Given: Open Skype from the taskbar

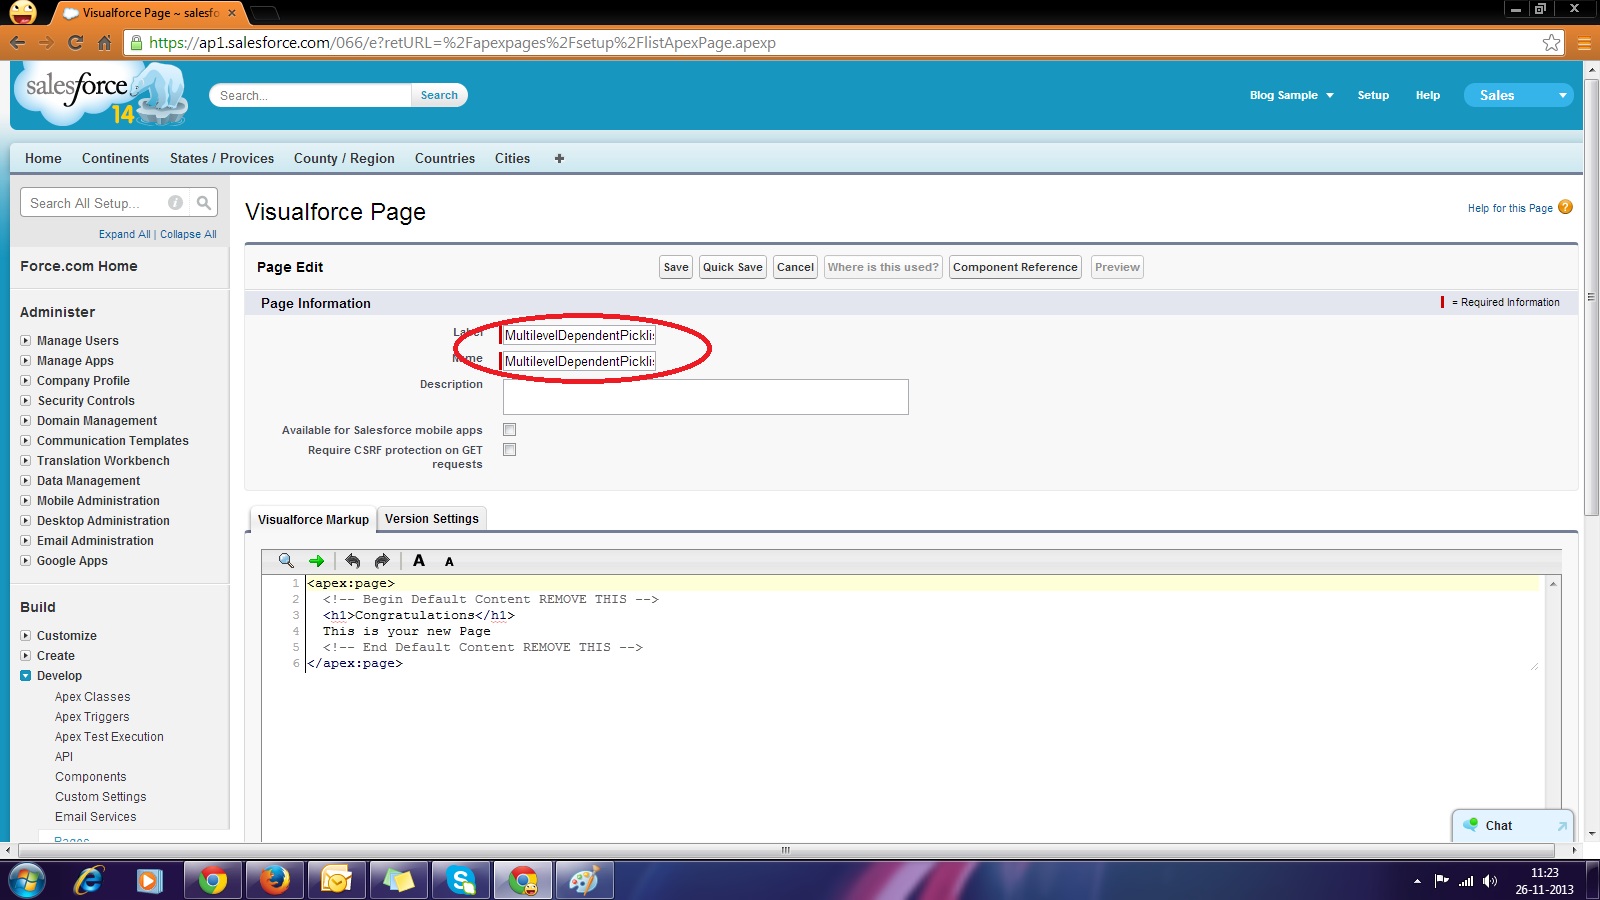Looking at the screenshot, I should [460, 881].
